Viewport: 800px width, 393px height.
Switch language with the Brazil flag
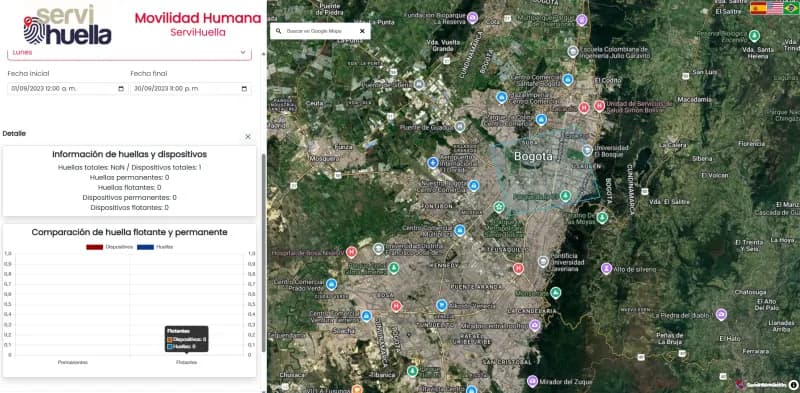point(791,8)
